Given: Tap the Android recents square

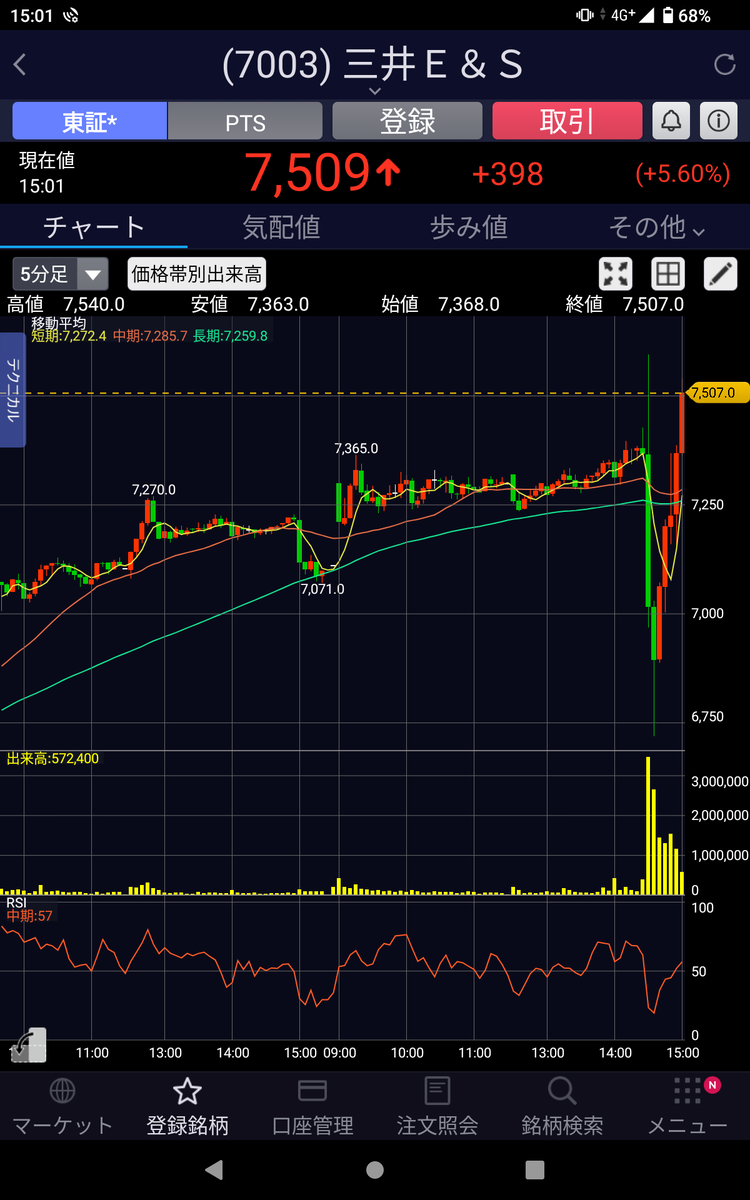Looking at the screenshot, I should click(535, 1170).
